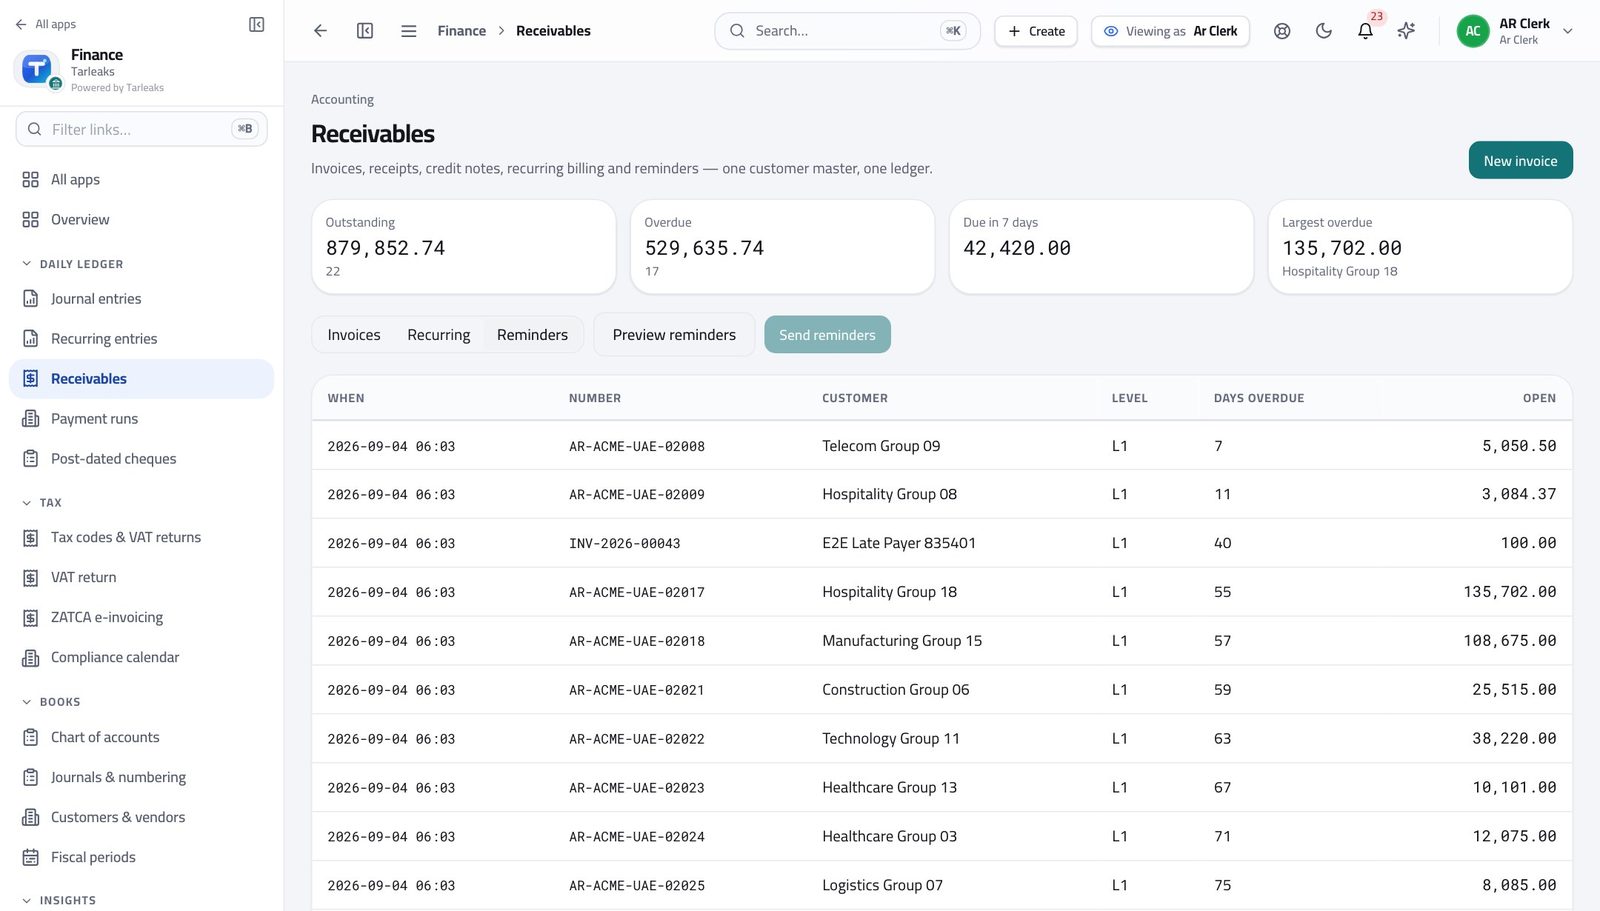Viewport: 1600px width, 911px height.
Task: Collapse the INSIGHTS section
Action: [59, 900]
